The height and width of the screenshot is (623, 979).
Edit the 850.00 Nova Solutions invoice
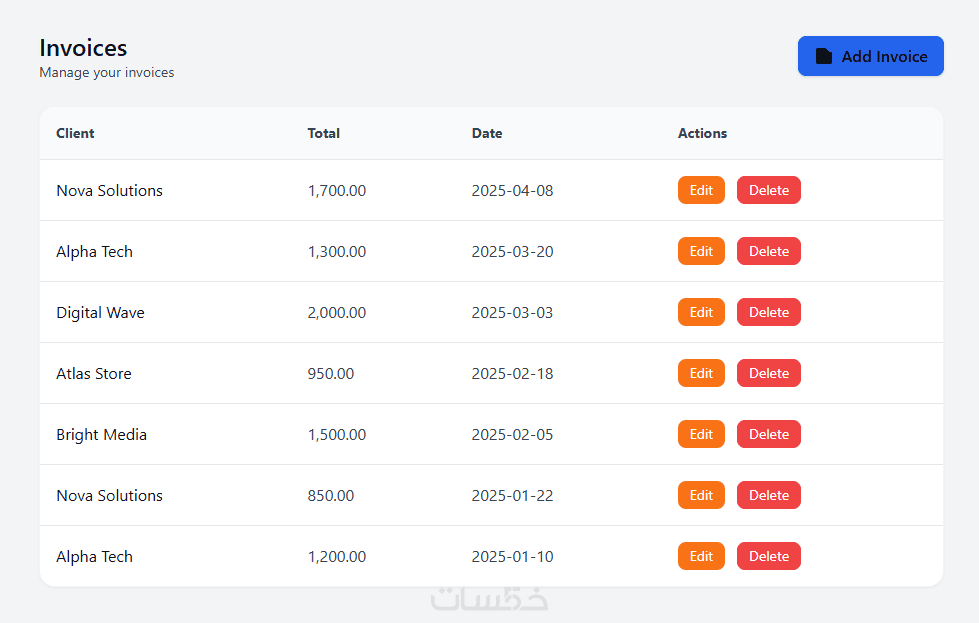point(701,495)
